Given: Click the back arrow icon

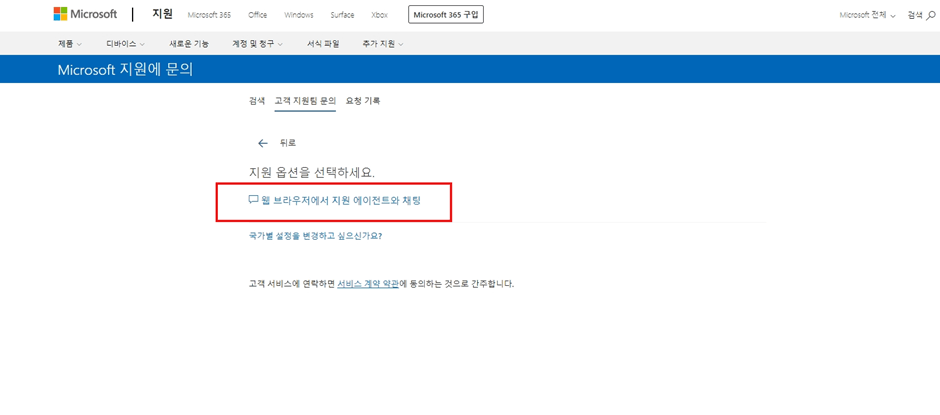Looking at the screenshot, I should pos(263,143).
